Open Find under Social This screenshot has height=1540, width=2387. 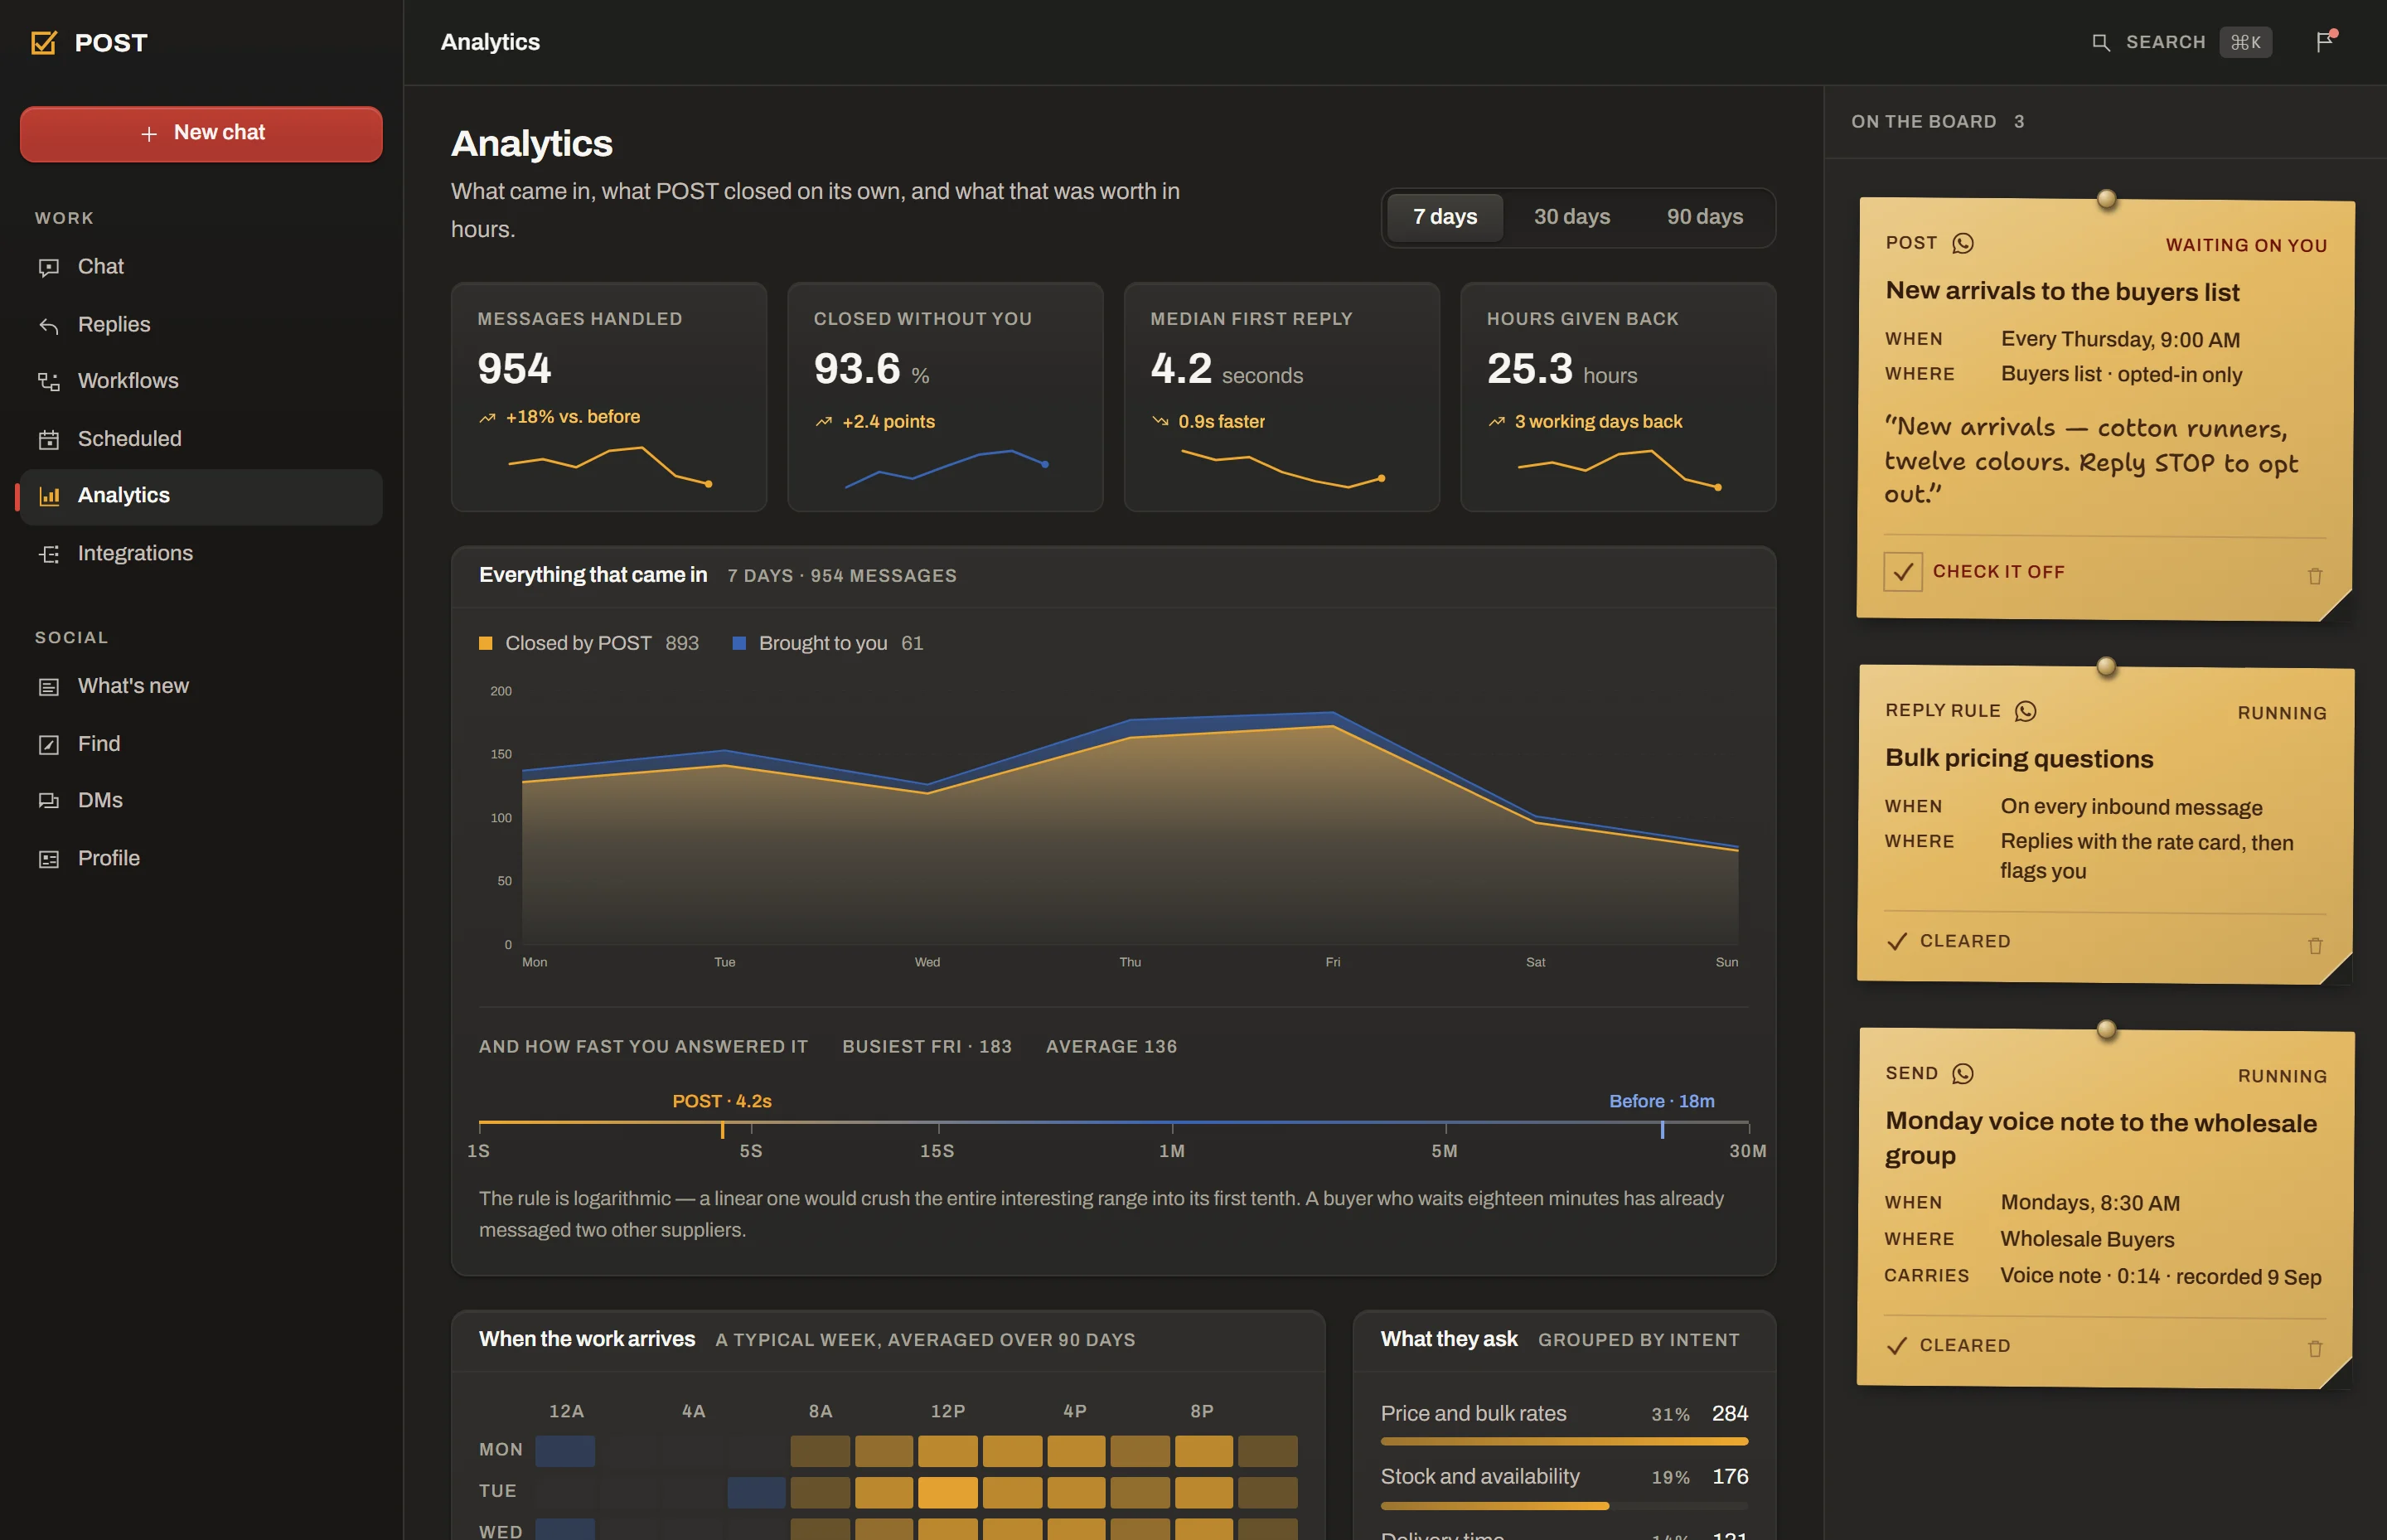click(x=201, y=744)
